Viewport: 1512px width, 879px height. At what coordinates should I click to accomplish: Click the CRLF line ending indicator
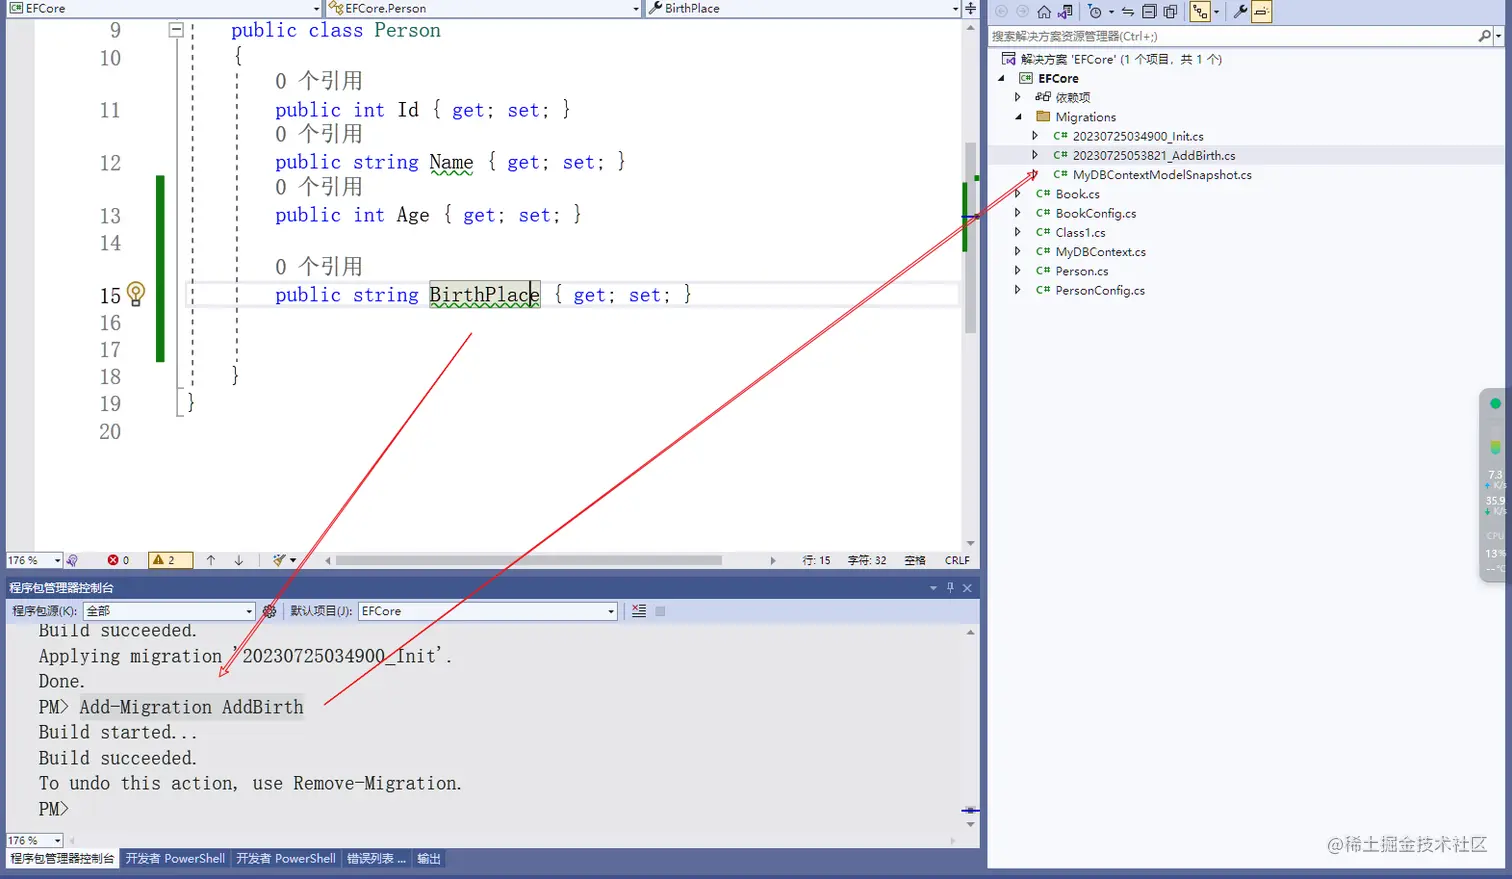957,560
